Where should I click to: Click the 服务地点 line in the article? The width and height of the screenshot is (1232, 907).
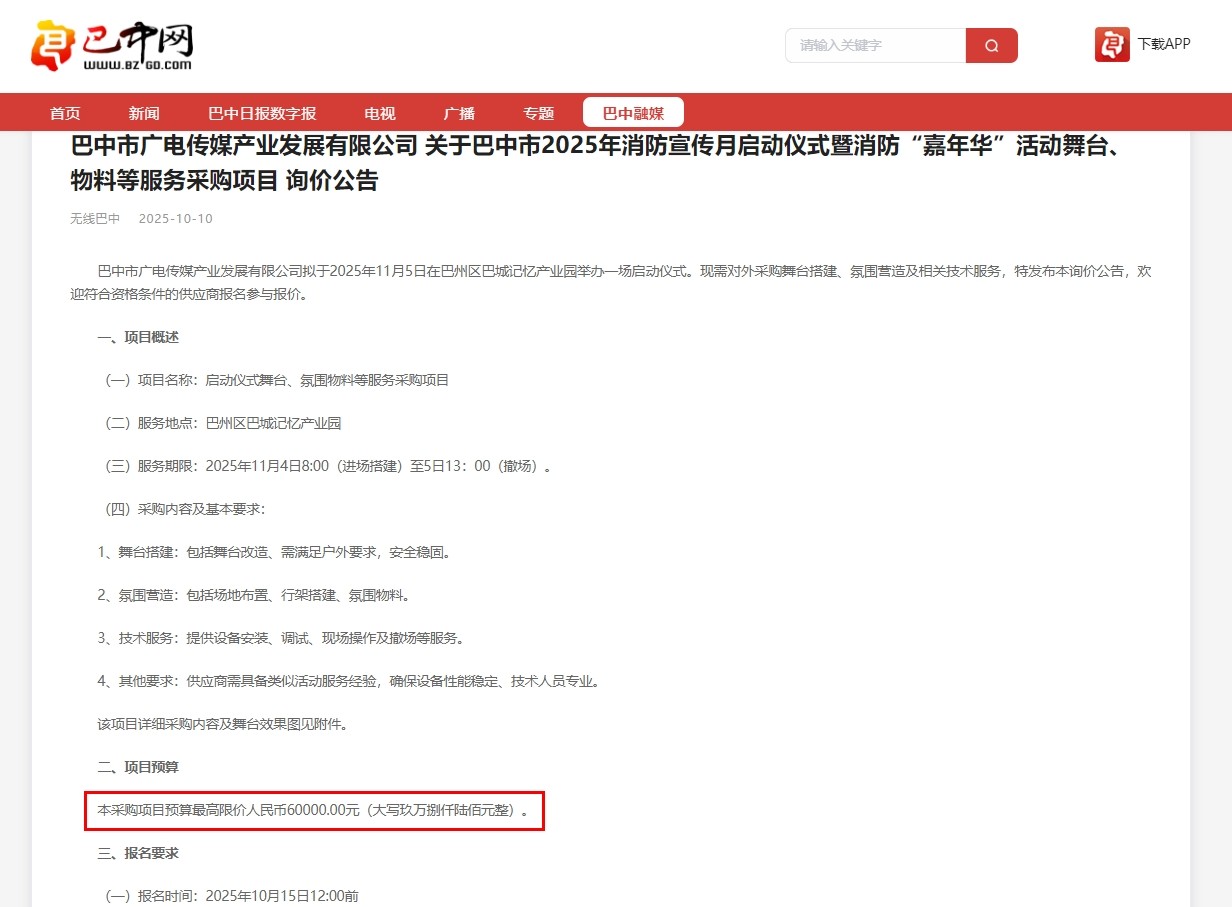[x=224, y=424]
